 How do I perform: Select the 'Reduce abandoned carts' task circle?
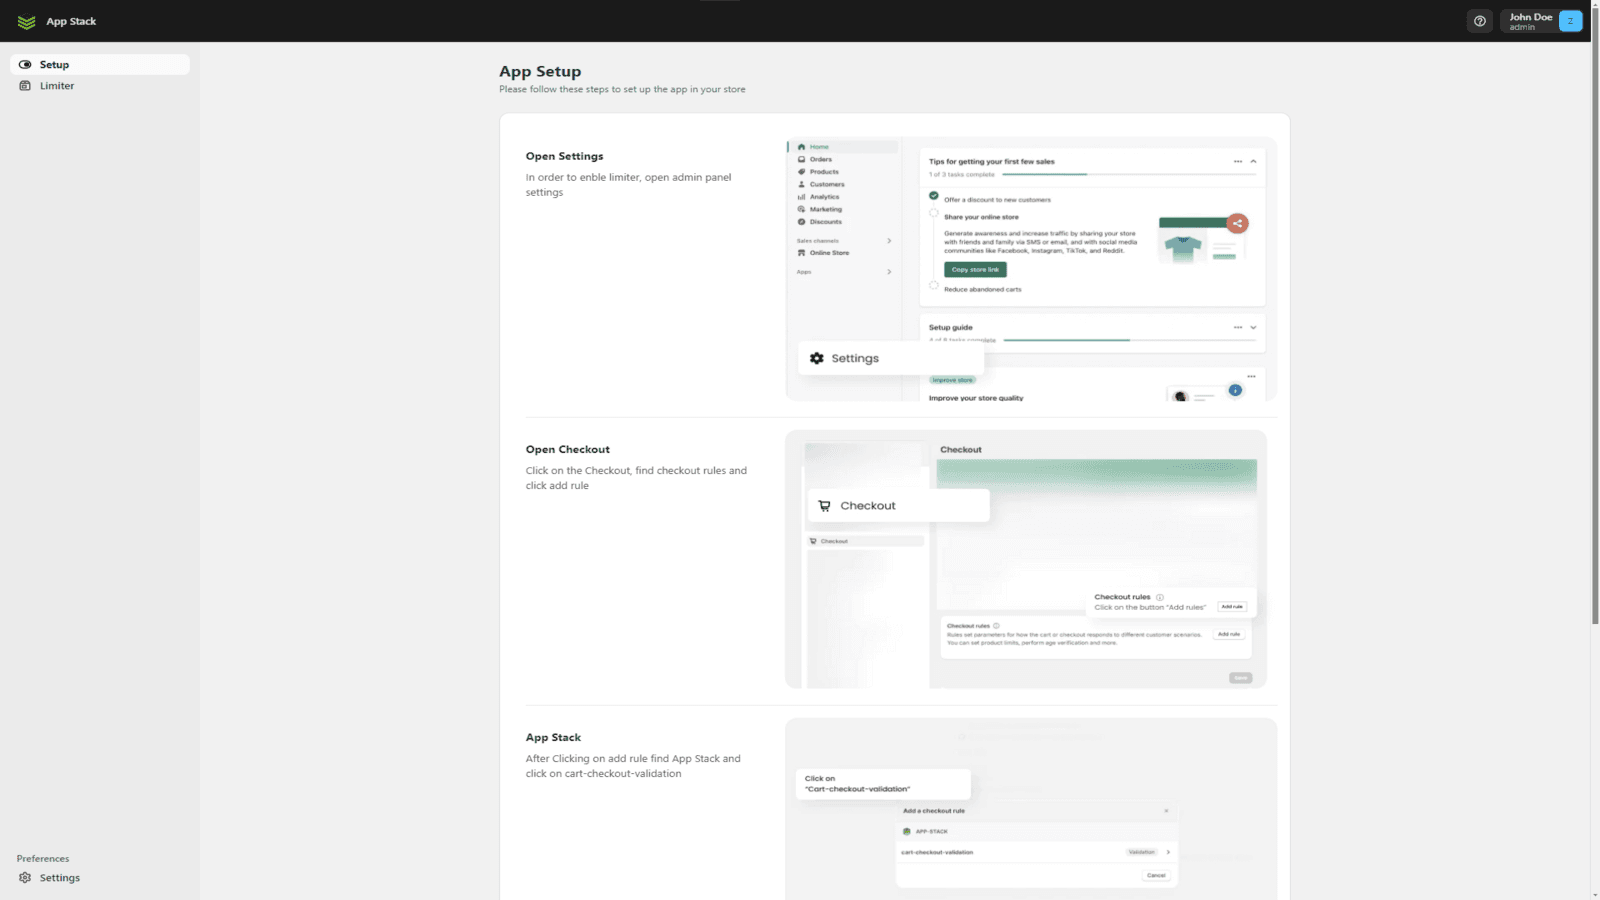click(x=934, y=286)
